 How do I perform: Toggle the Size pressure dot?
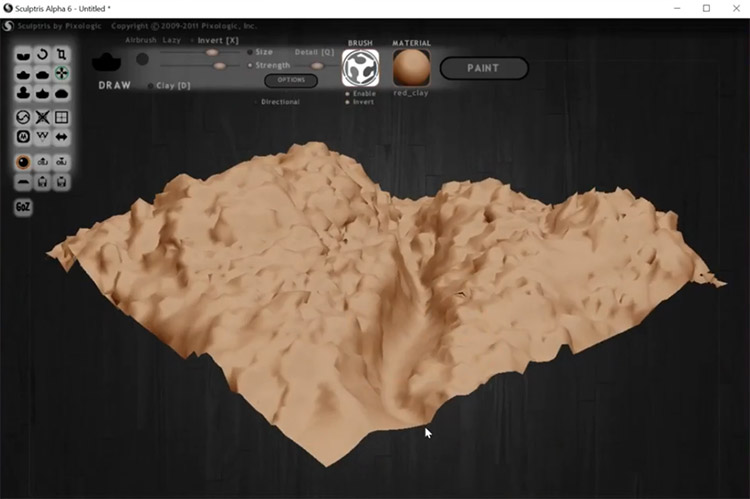coord(250,52)
